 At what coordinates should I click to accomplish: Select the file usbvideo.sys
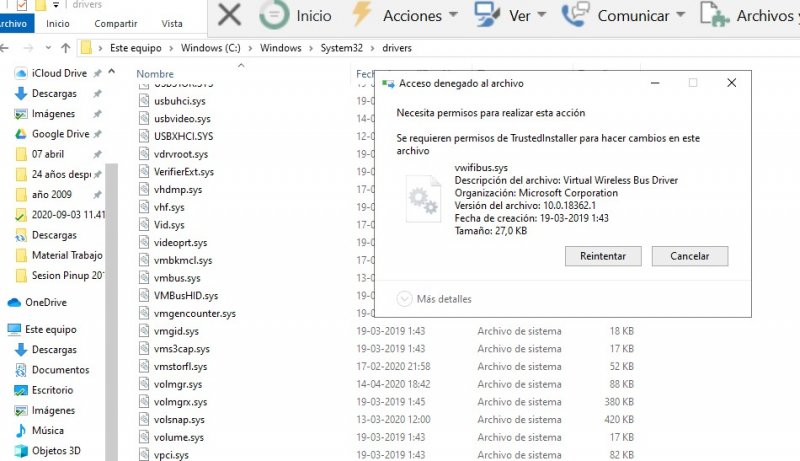[x=182, y=119]
